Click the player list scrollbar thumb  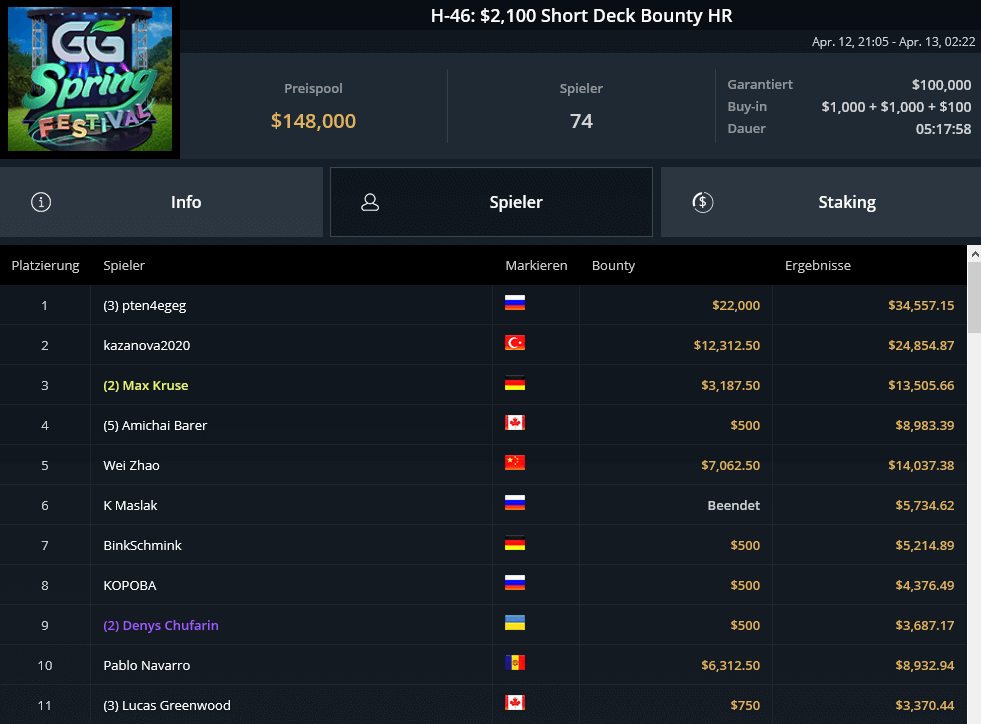pyautogui.click(x=974, y=298)
